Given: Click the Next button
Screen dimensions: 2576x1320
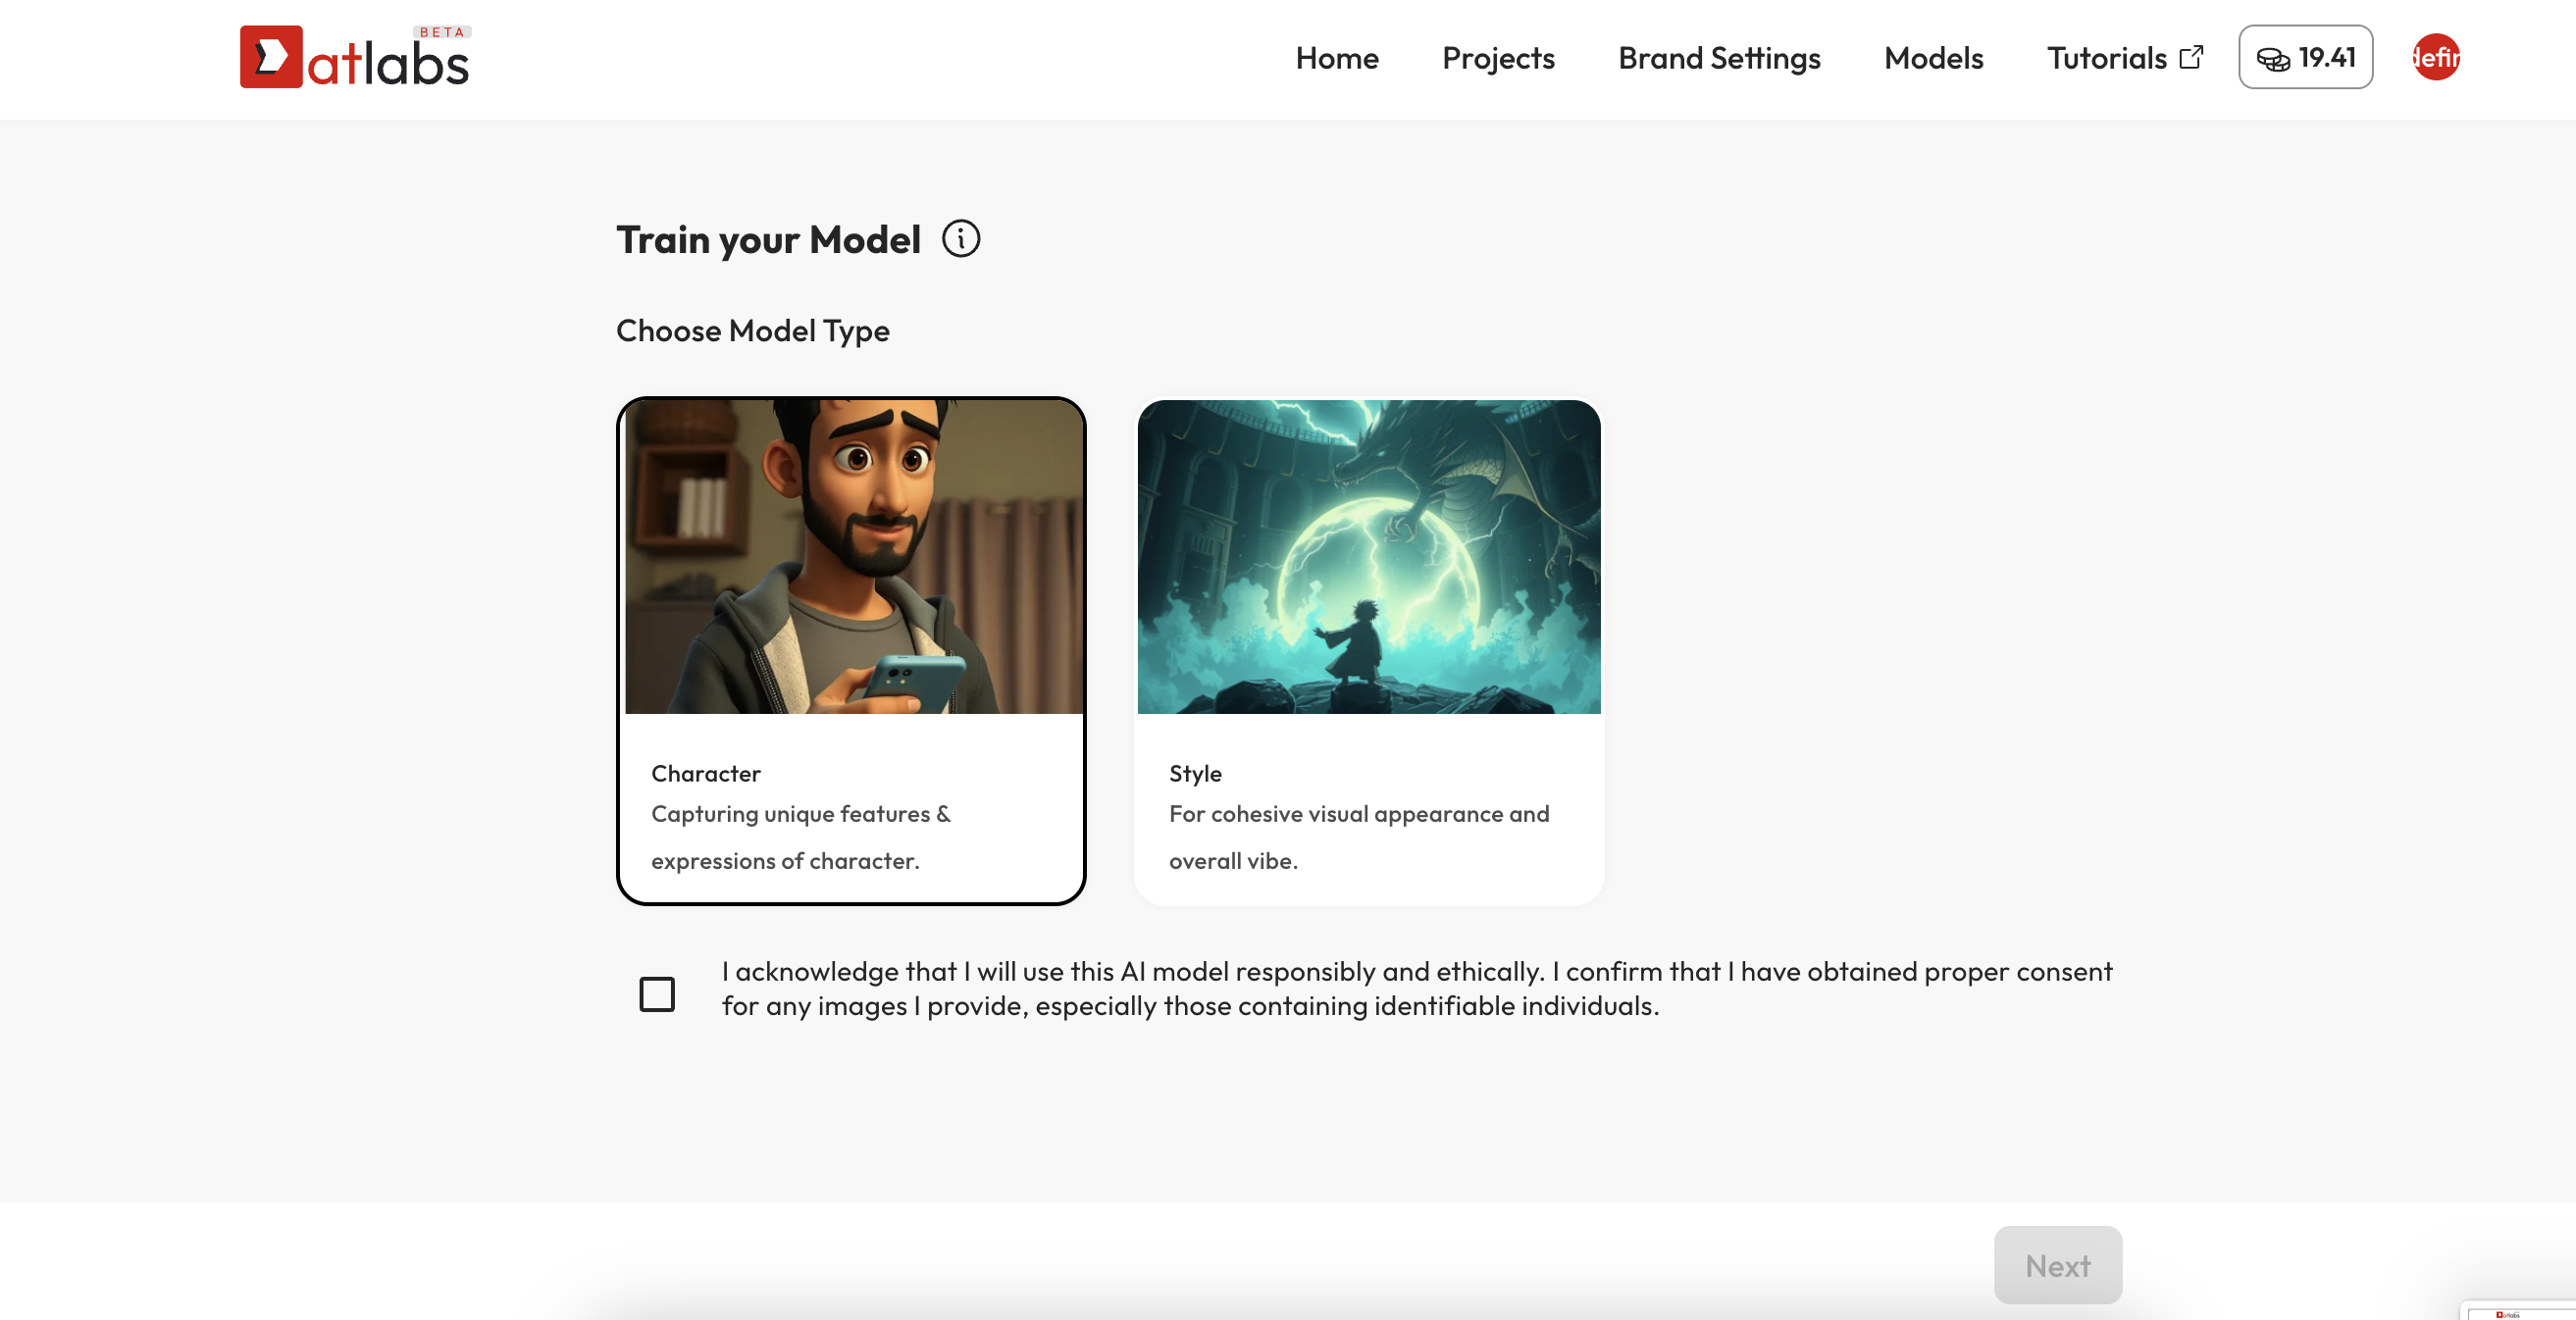Looking at the screenshot, I should pyautogui.click(x=2057, y=1265).
